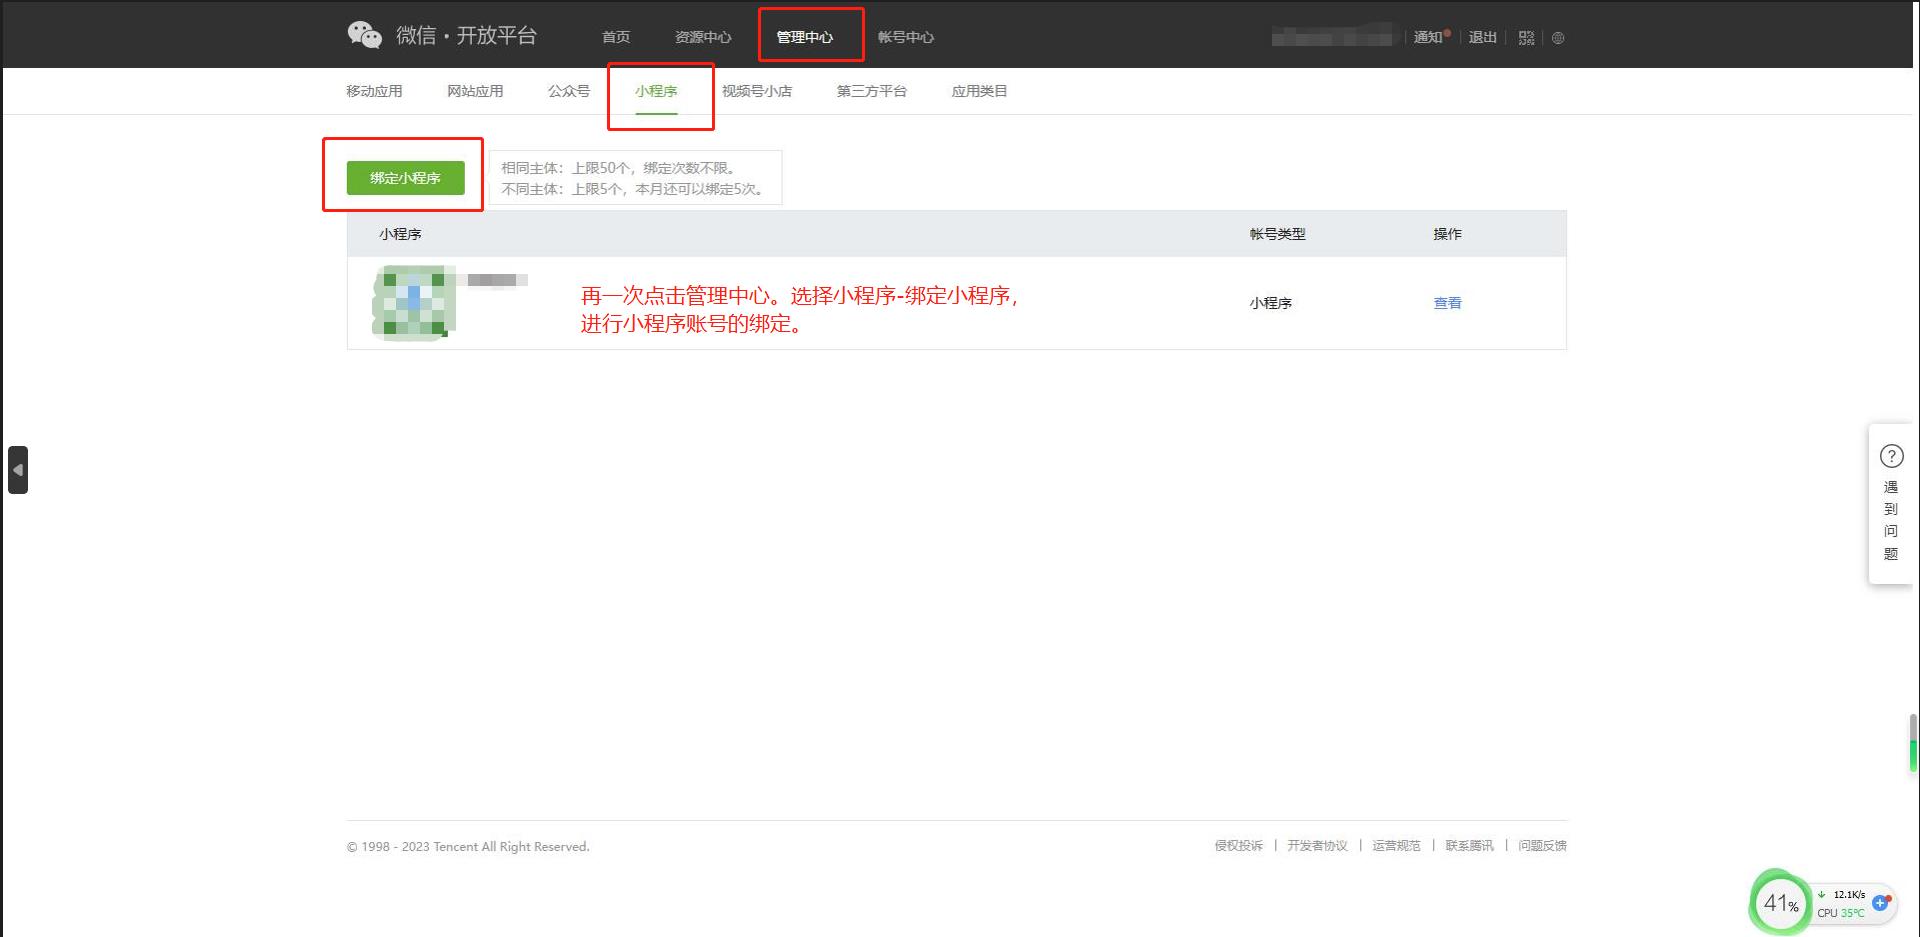Click the blue plus icon on floating widget
Screen dimensions: 1920x937
tap(1880, 903)
